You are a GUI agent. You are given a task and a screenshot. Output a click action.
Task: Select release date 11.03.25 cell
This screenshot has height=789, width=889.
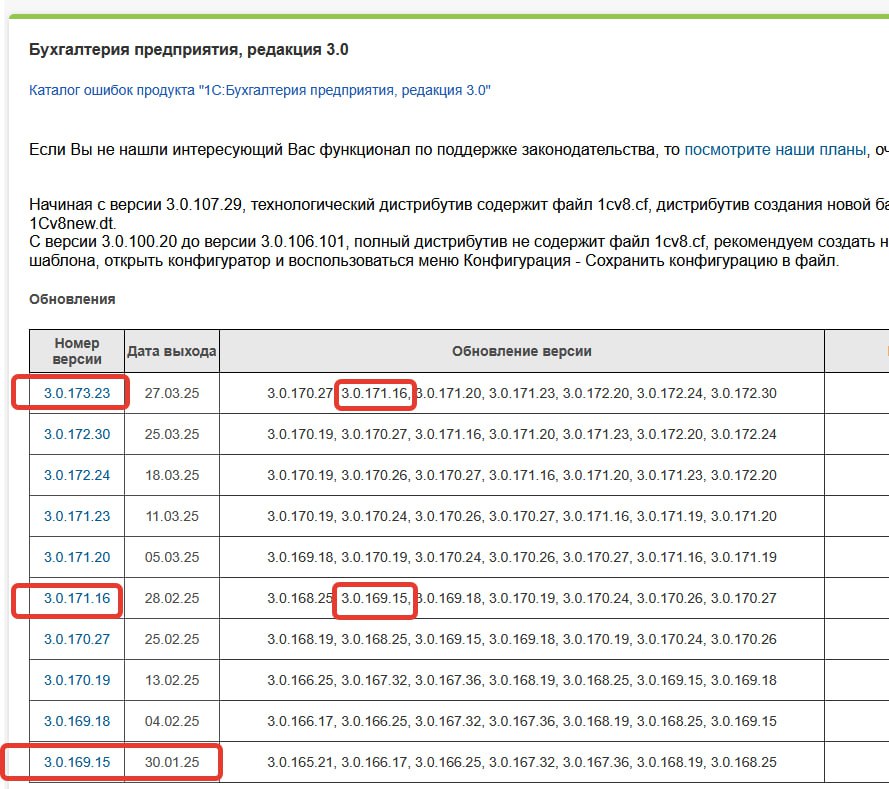coord(172,516)
